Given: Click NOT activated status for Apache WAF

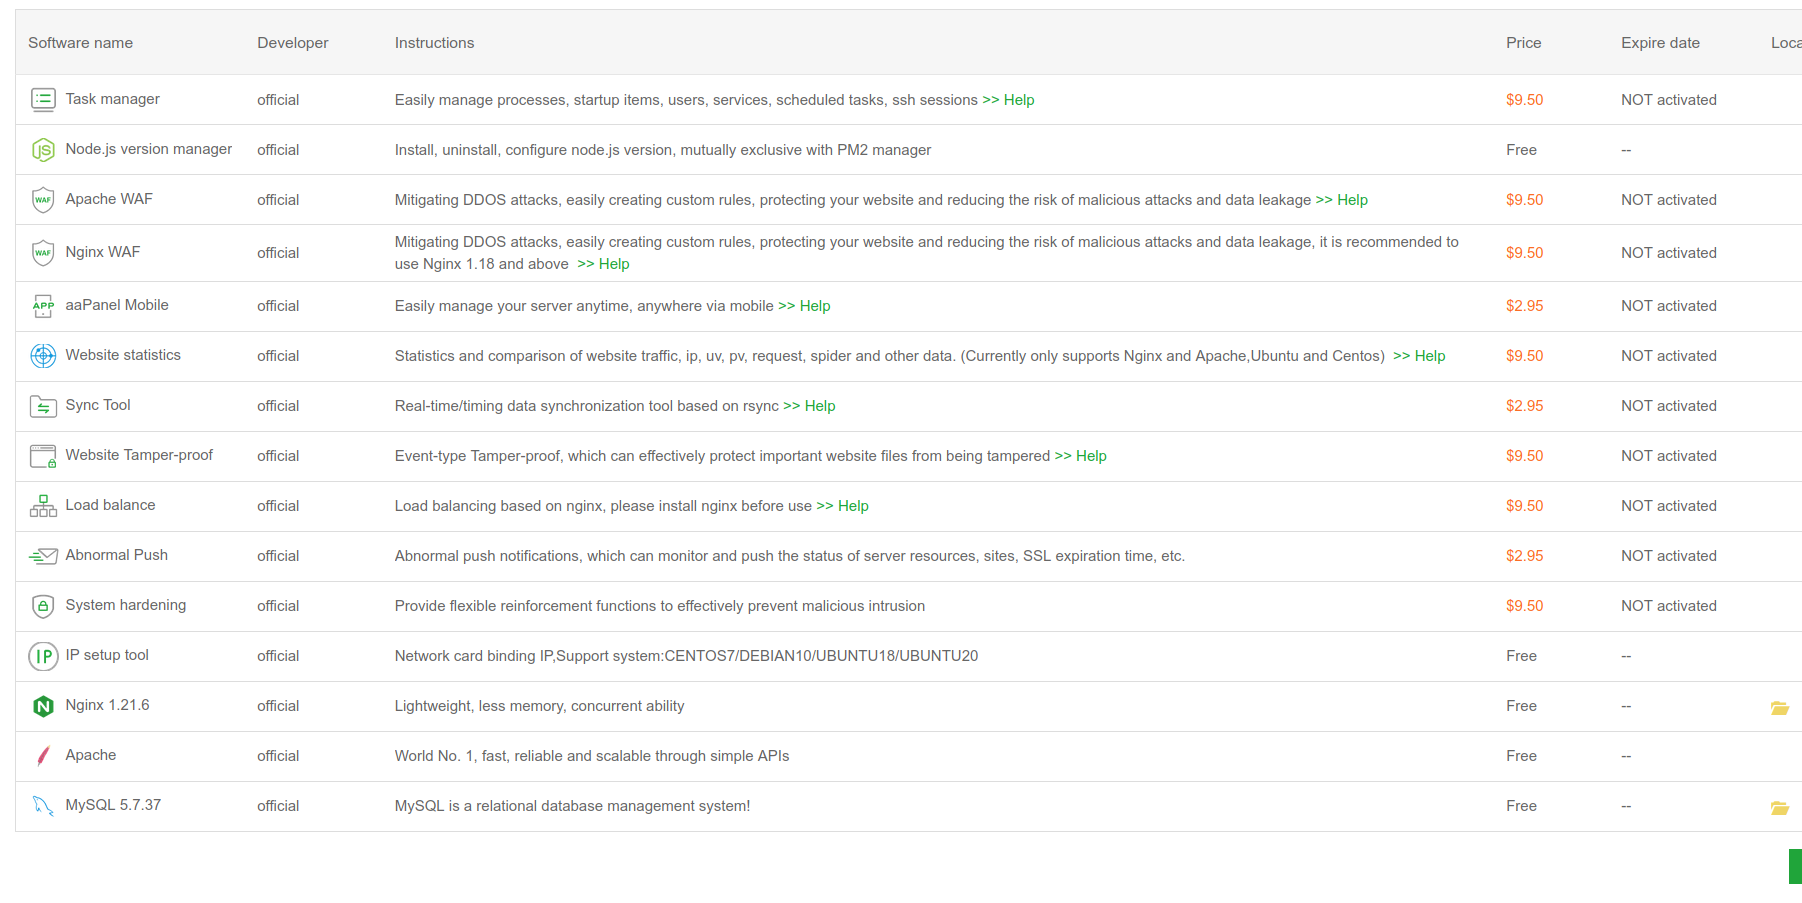Looking at the screenshot, I should 1668,200.
